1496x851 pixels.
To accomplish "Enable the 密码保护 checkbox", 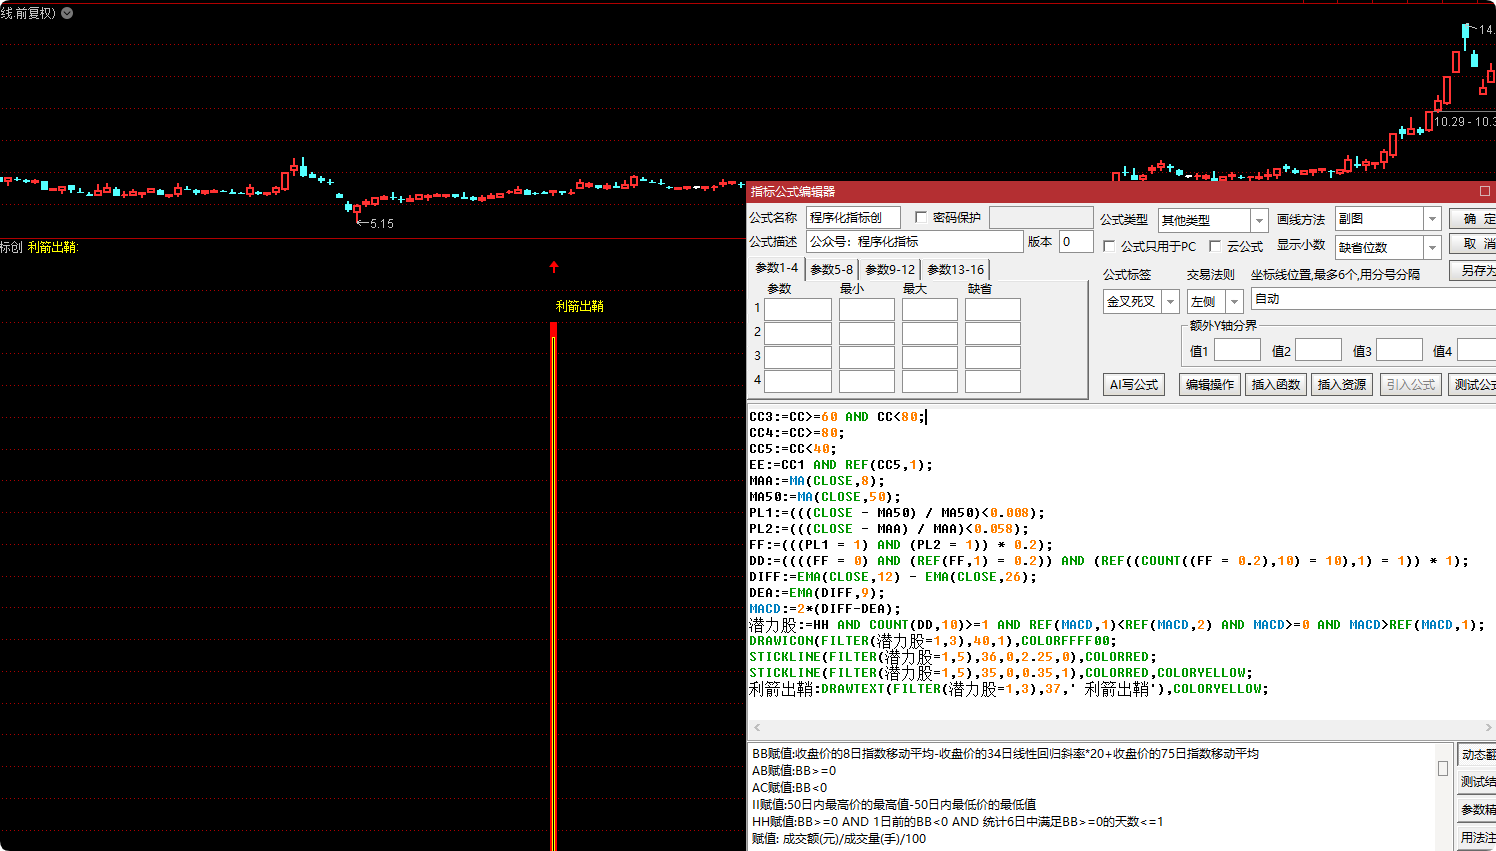I will [x=921, y=217].
